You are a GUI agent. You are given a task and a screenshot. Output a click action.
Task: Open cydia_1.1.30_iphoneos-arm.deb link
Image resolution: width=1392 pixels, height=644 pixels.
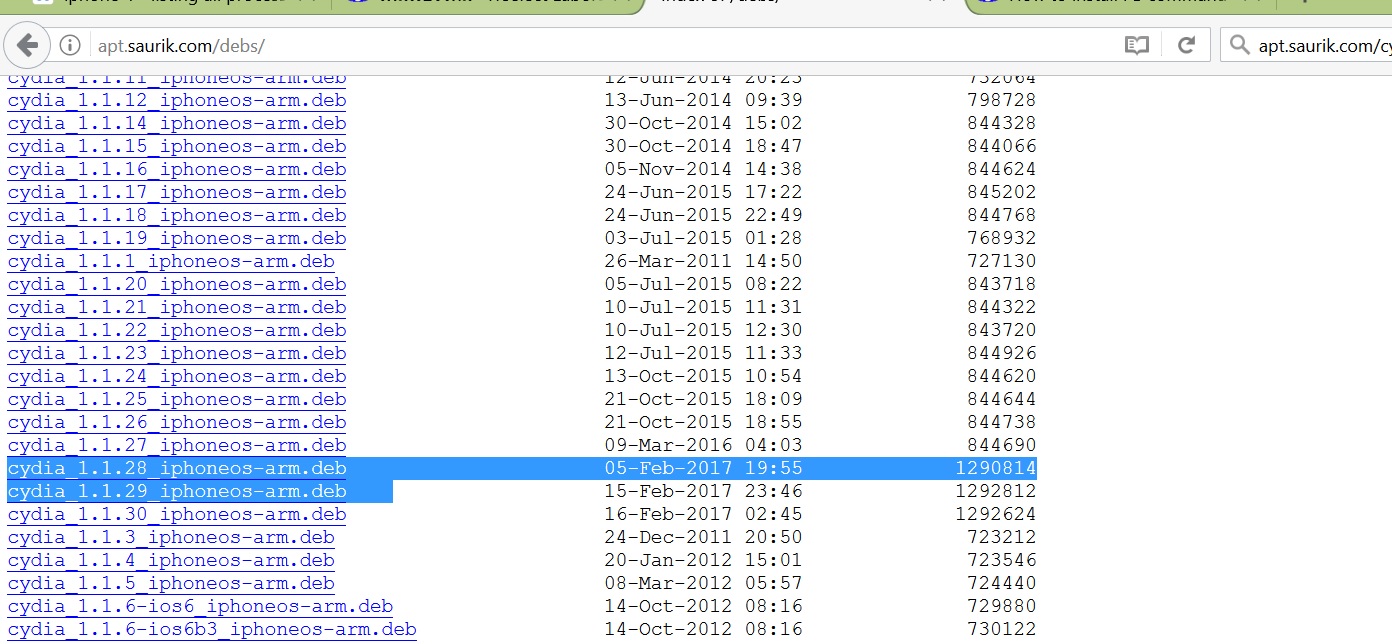coord(177,514)
